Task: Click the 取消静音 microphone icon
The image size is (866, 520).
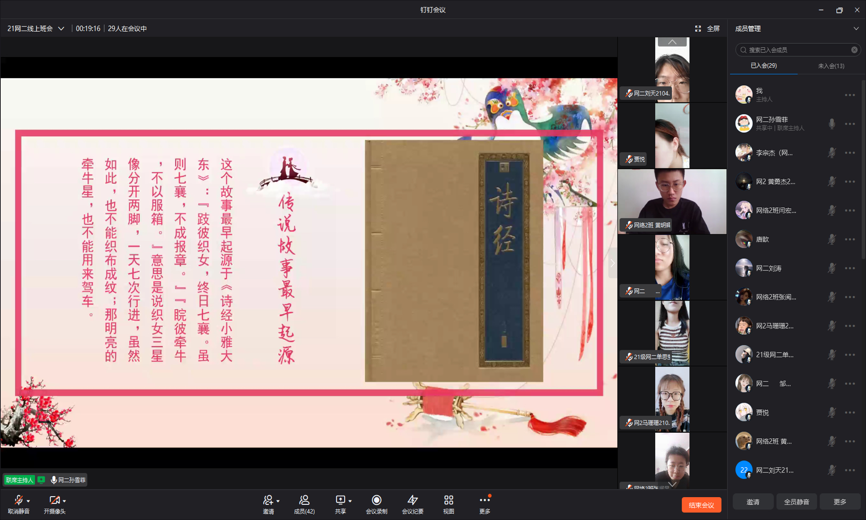Action: [17, 500]
